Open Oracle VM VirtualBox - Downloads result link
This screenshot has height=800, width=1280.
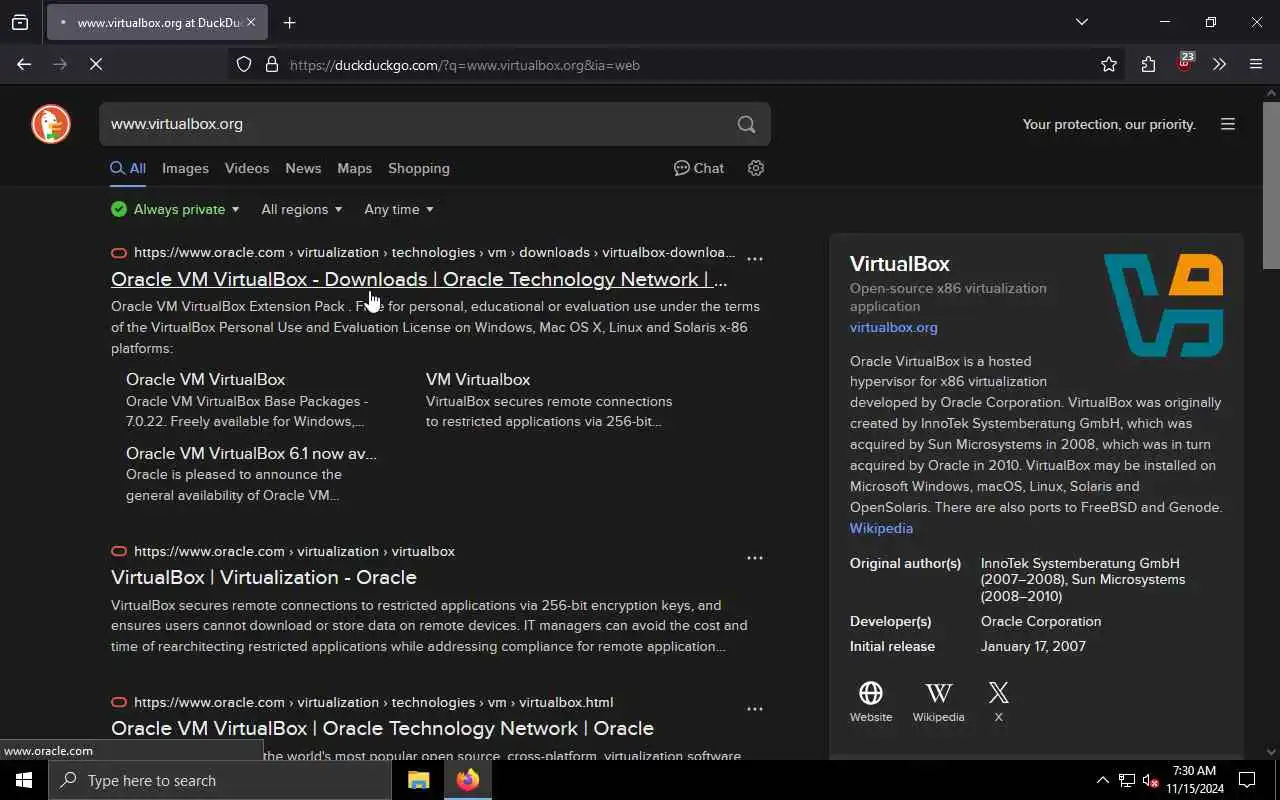point(419,279)
